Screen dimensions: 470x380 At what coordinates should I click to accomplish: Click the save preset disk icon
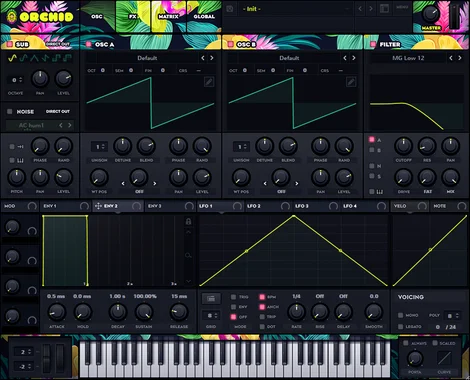(x=230, y=9)
